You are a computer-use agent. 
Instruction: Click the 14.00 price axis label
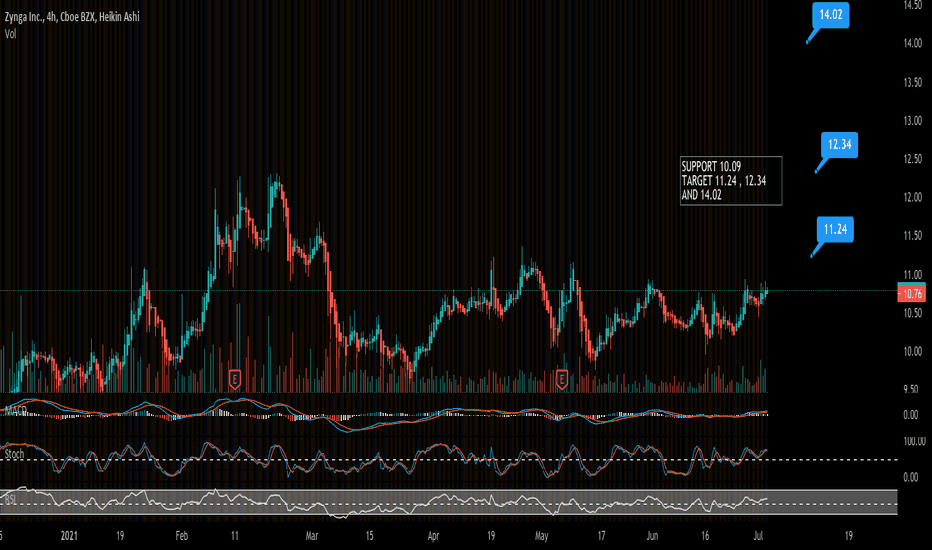[x=912, y=43]
